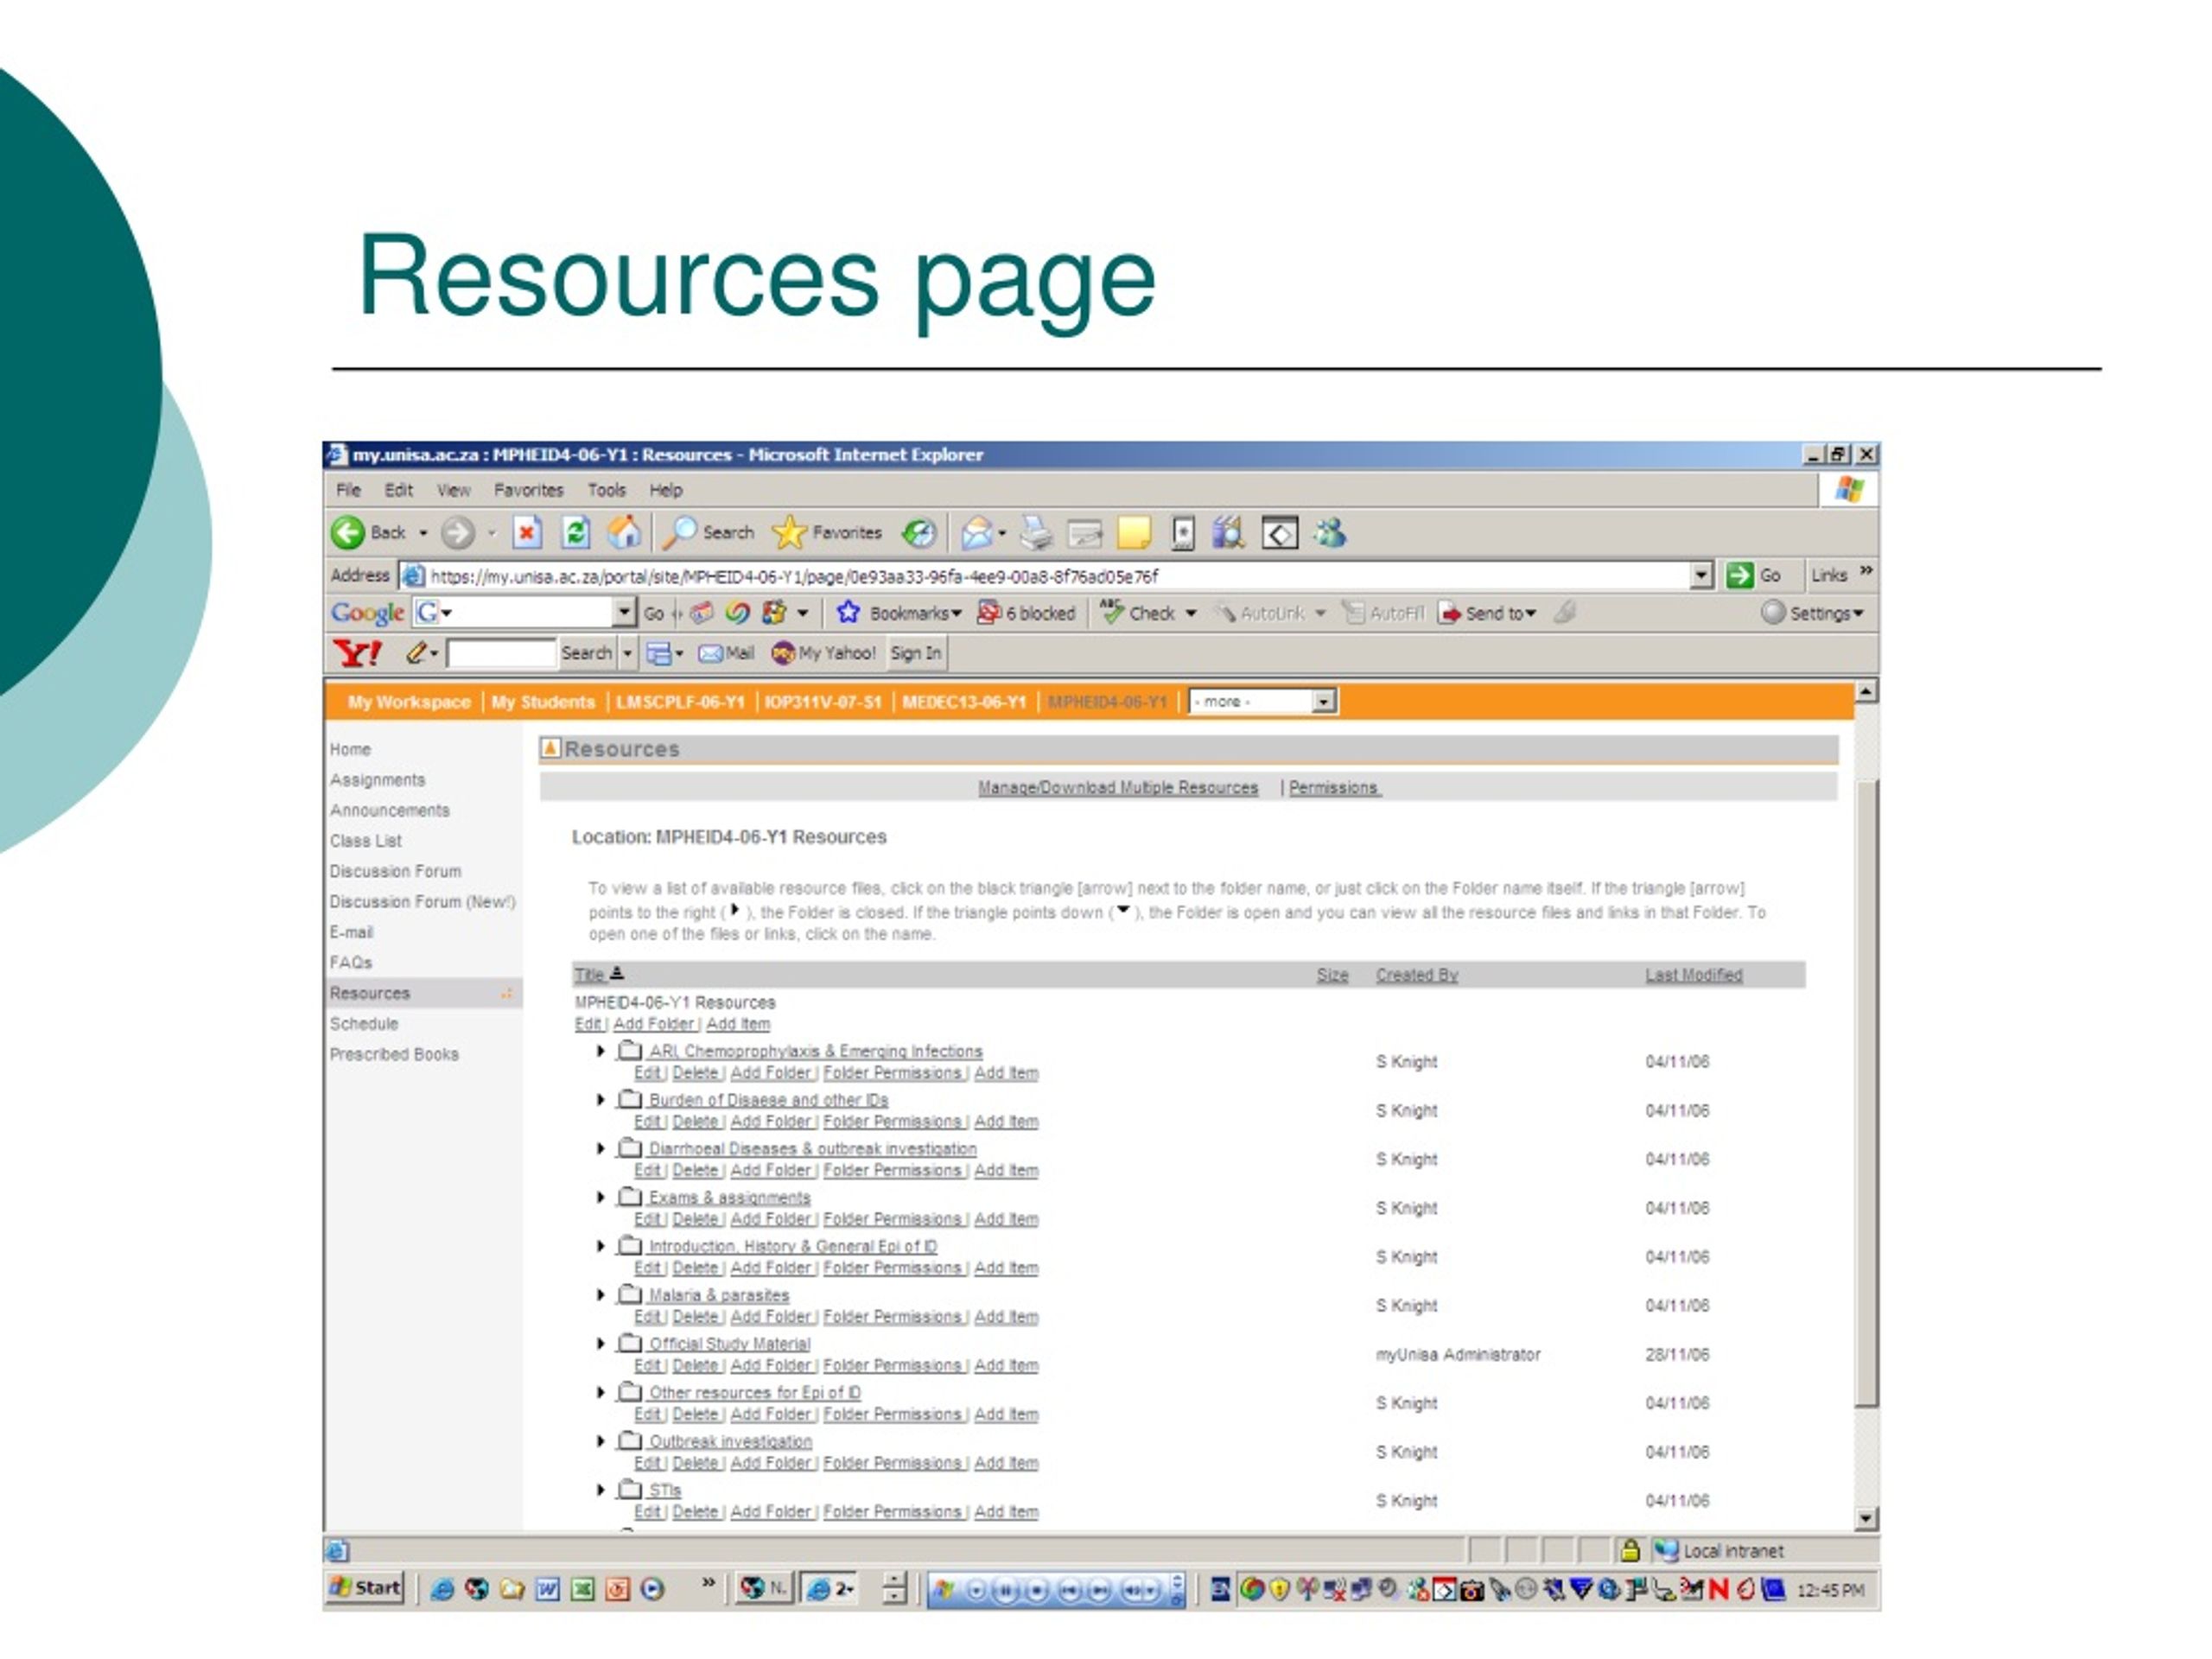
Task: Click the page scrollbar down arrow
Action: 1865,1519
